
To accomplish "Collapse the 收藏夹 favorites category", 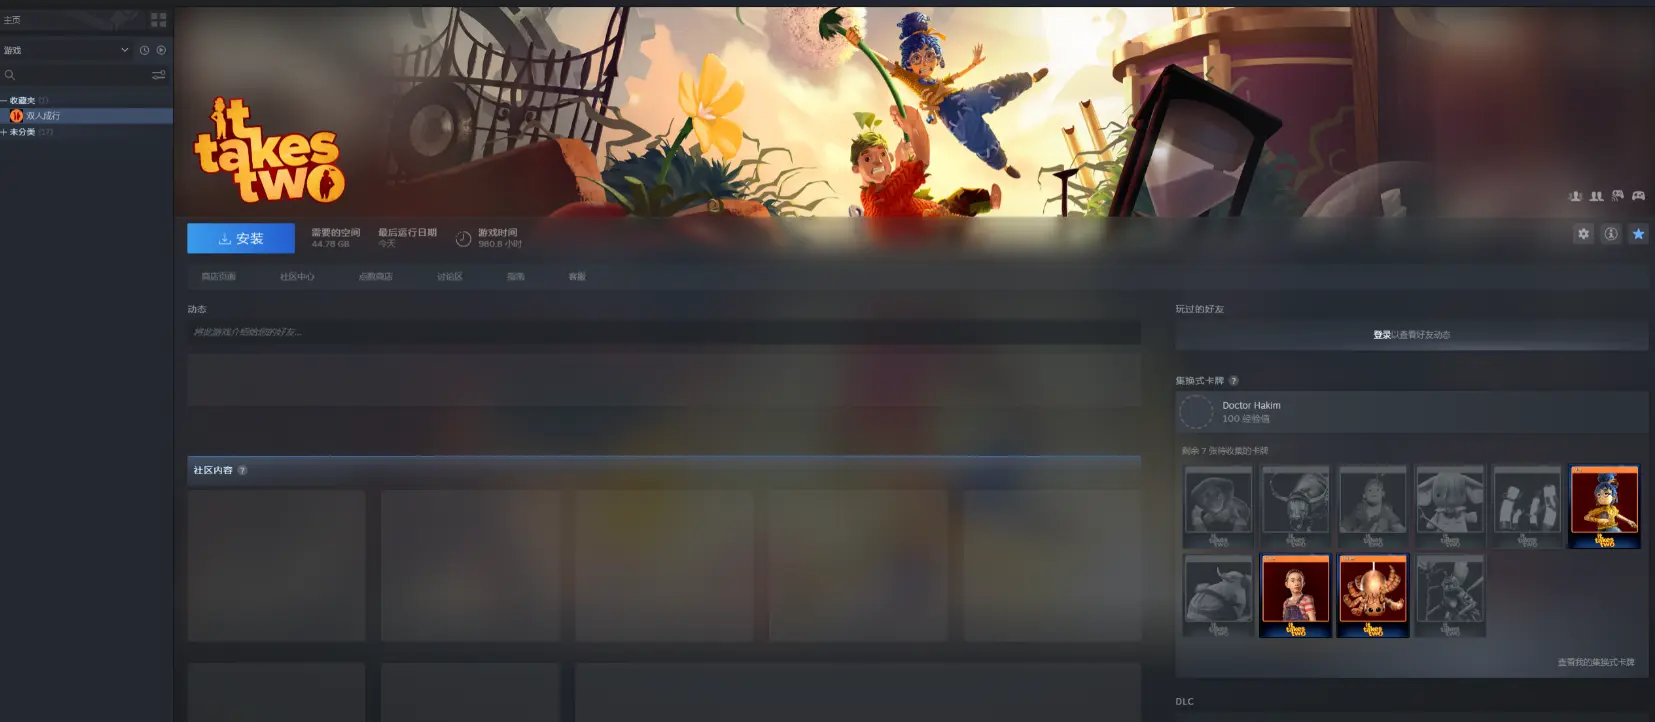I will coord(4,101).
